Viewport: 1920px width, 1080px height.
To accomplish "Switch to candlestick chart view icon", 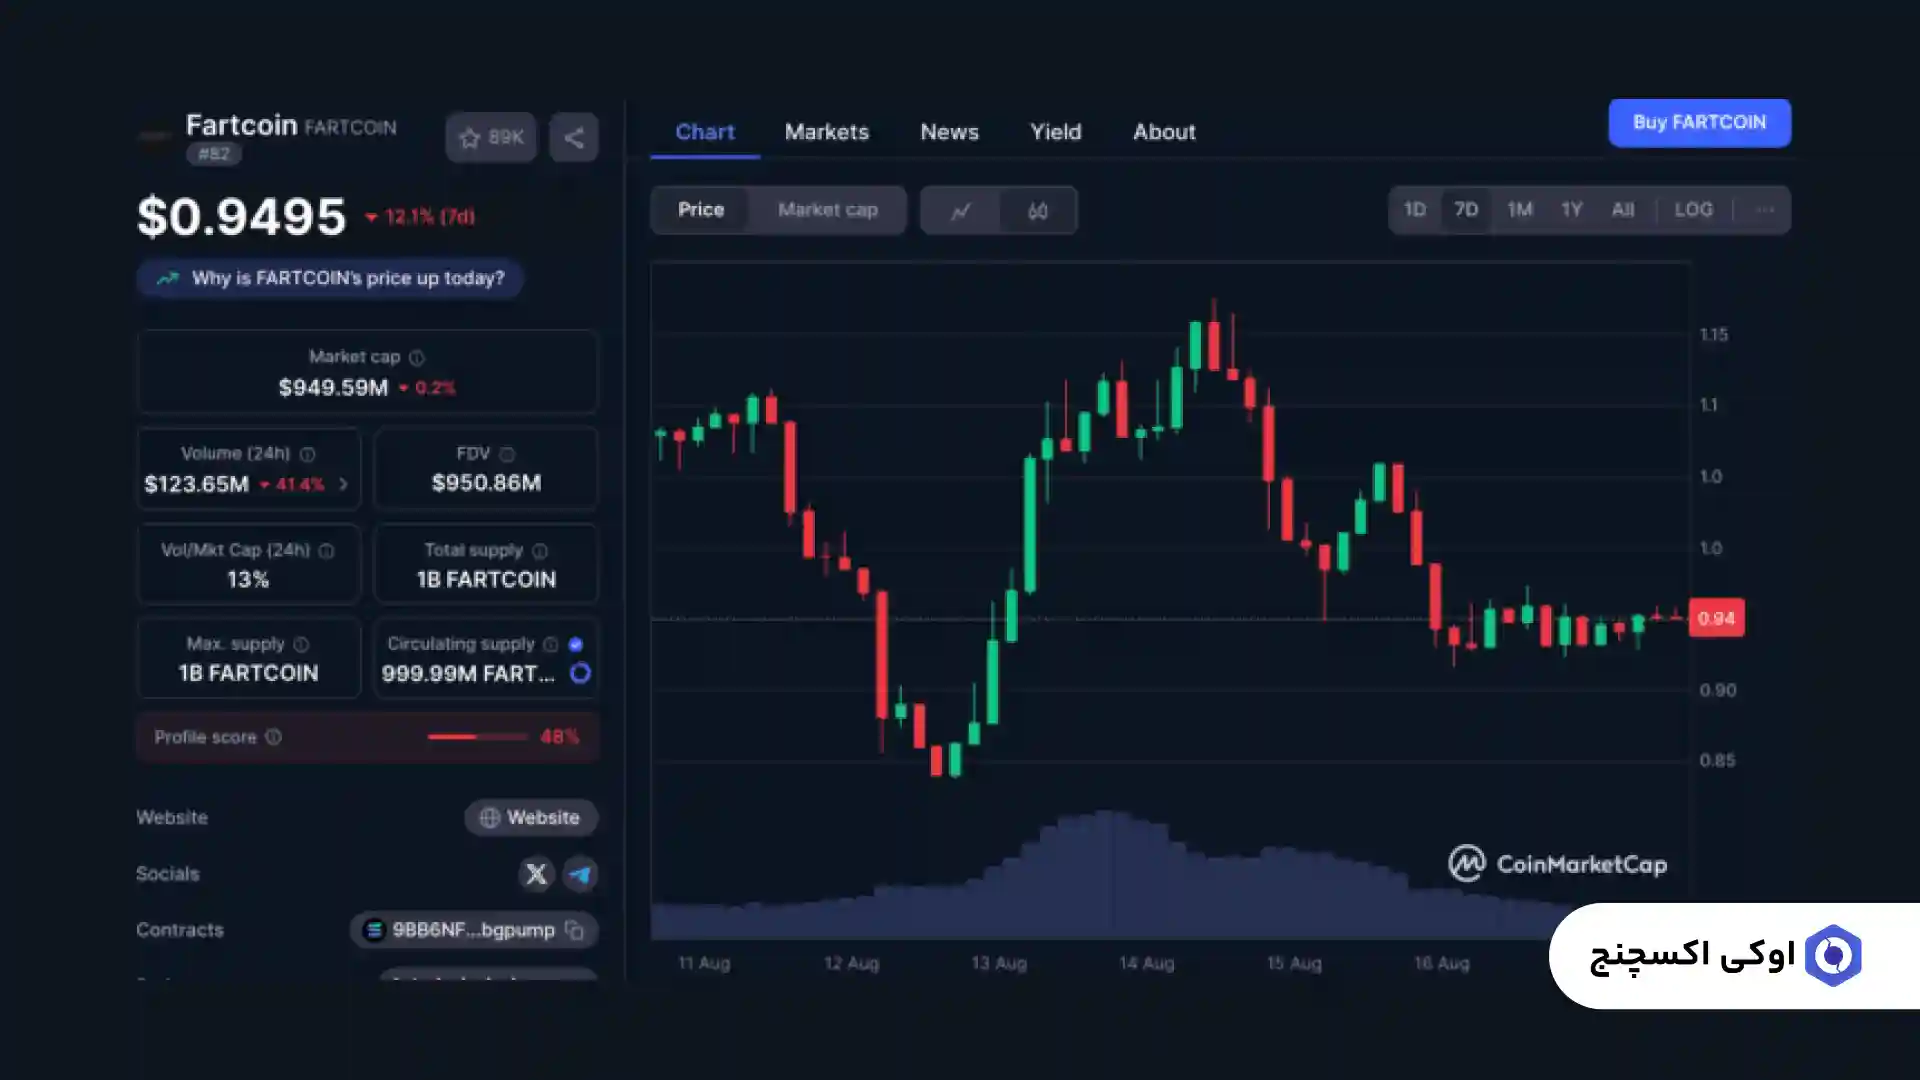I will click(x=1037, y=210).
